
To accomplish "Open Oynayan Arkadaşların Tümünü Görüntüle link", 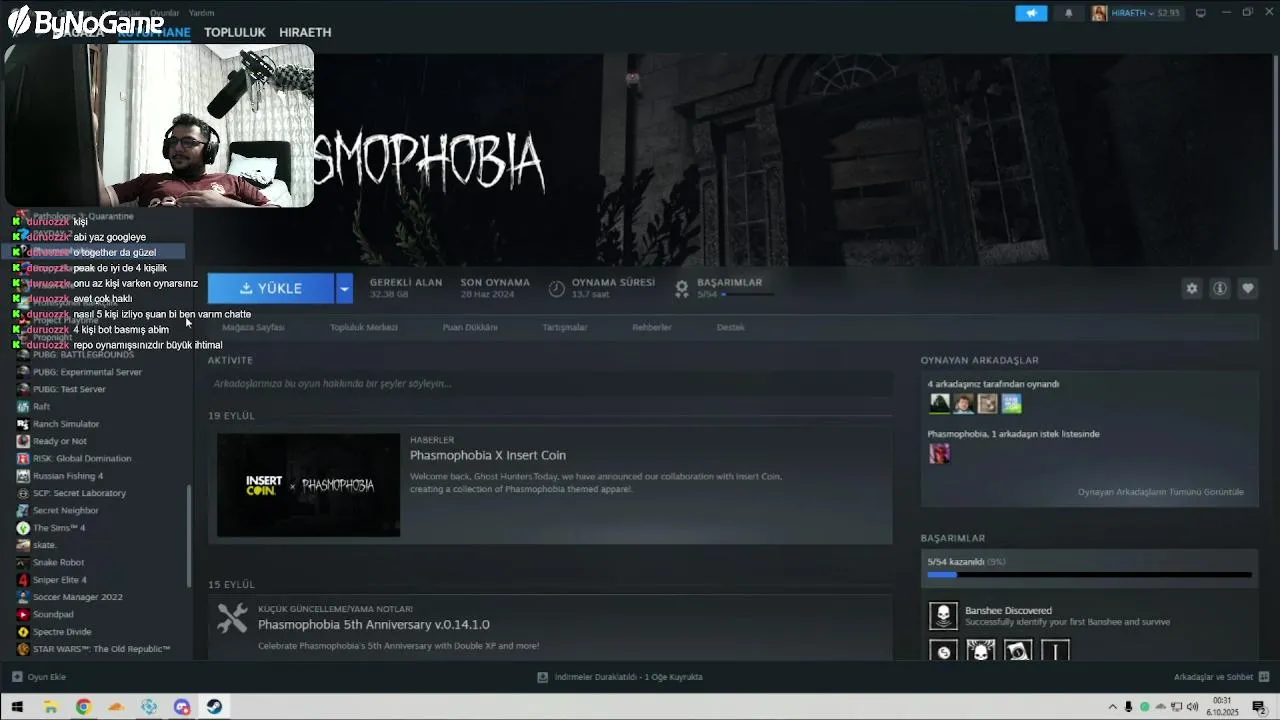I will click(1161, 492).
